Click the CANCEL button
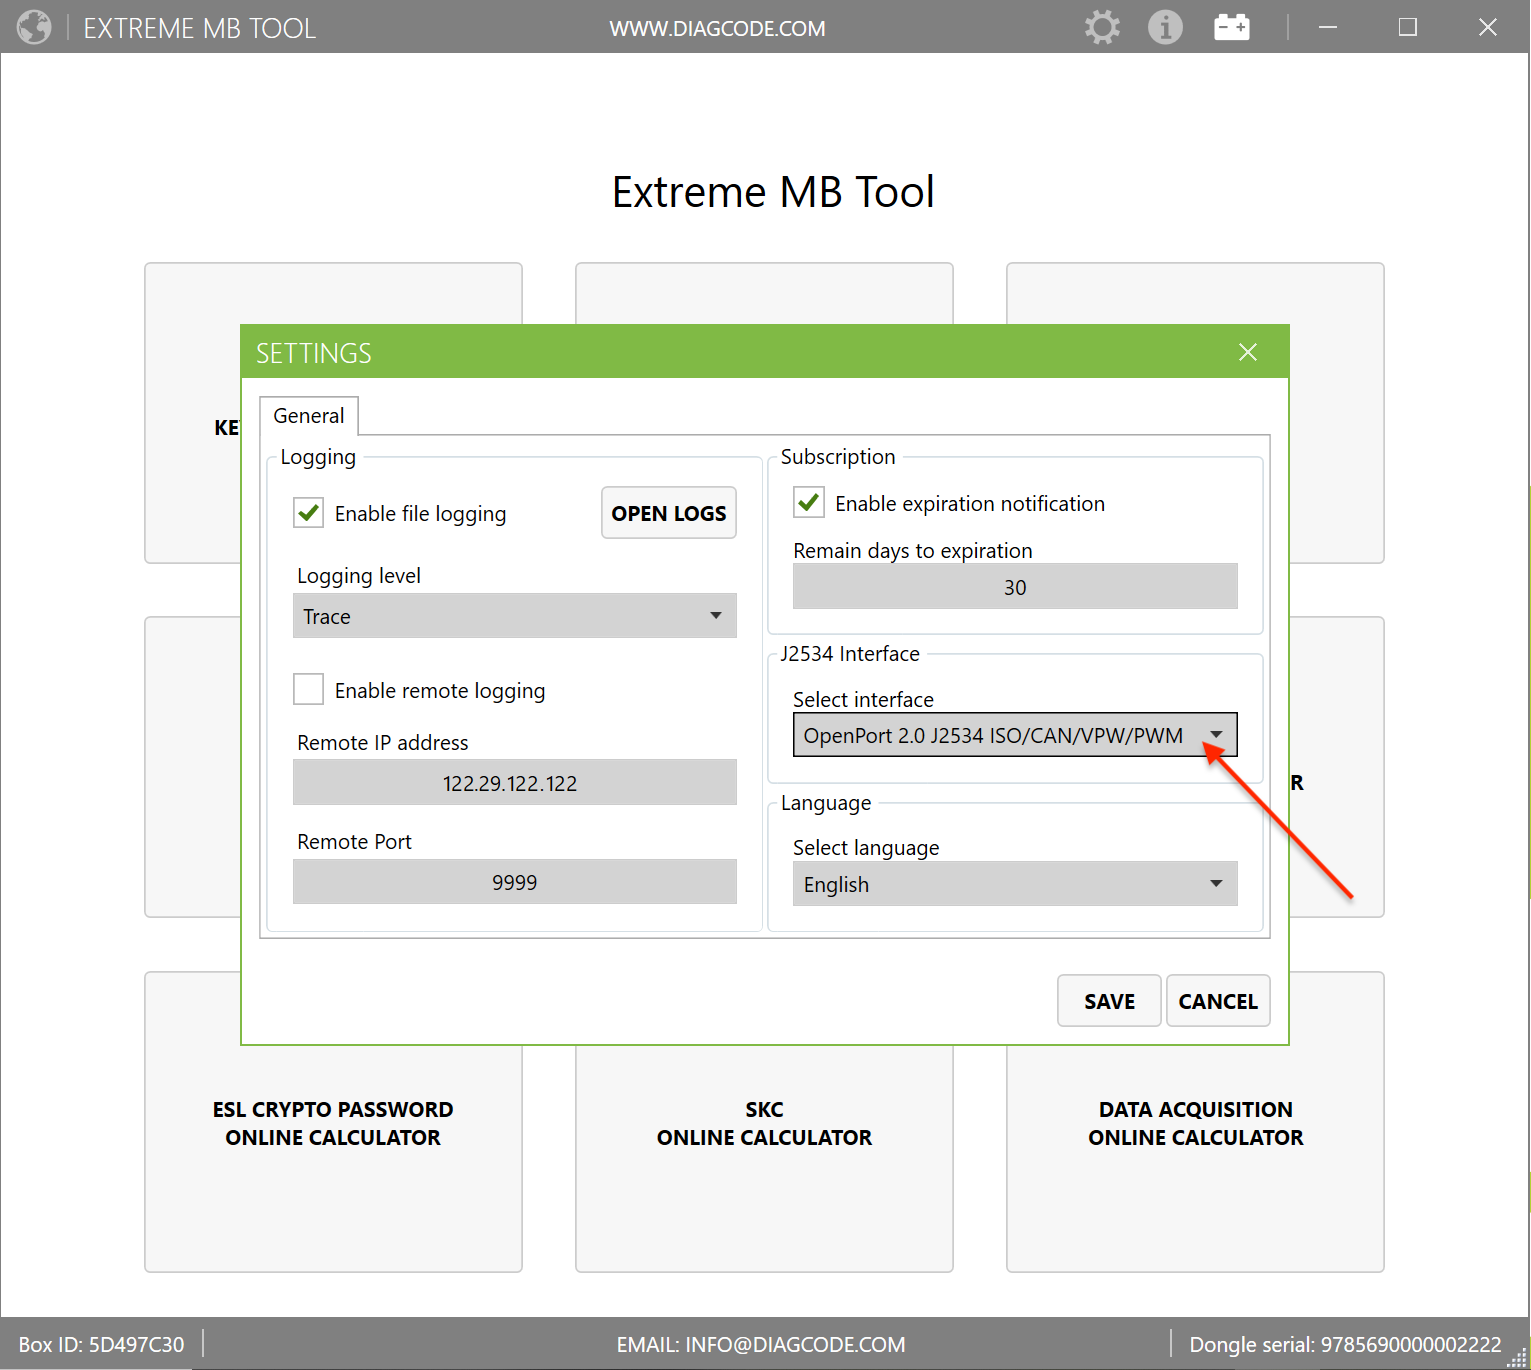This screenshot has height=1370, width=1531. coord(1218,1001)
